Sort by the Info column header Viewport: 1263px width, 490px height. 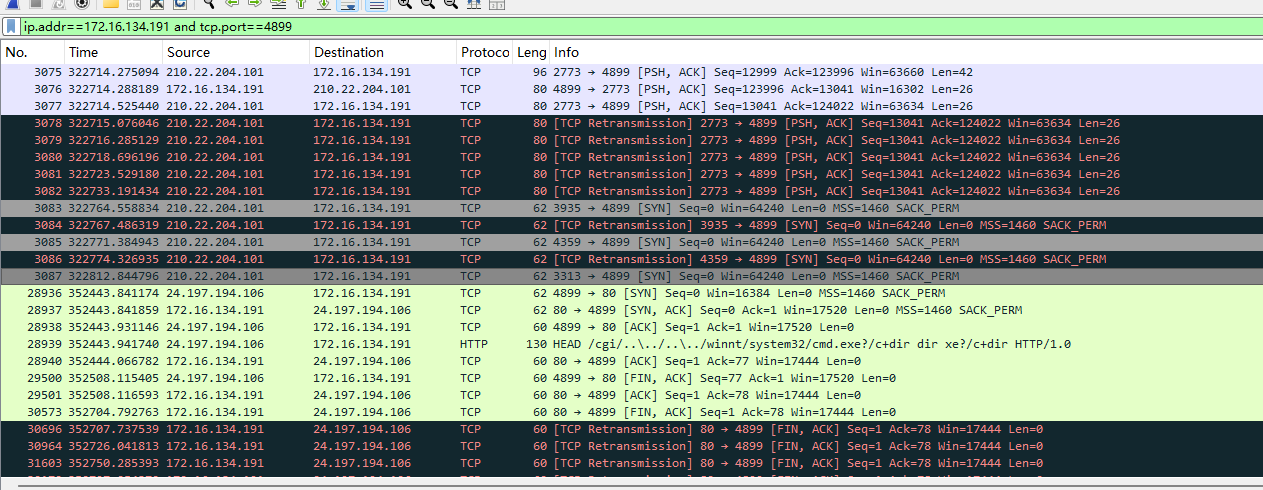click(x=906, y=52)
